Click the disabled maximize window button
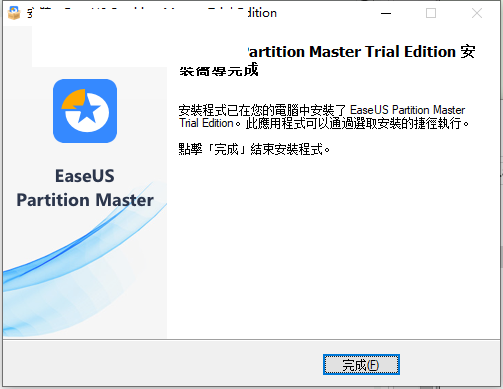The height and width of the screenshot is (389, 503). pos(431,13)
